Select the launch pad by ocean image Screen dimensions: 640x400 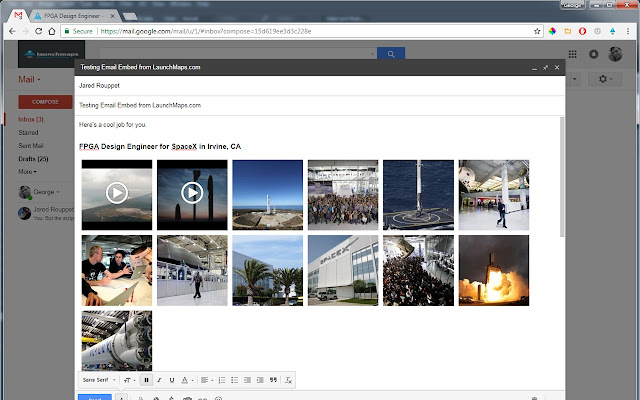pos(268,195)
